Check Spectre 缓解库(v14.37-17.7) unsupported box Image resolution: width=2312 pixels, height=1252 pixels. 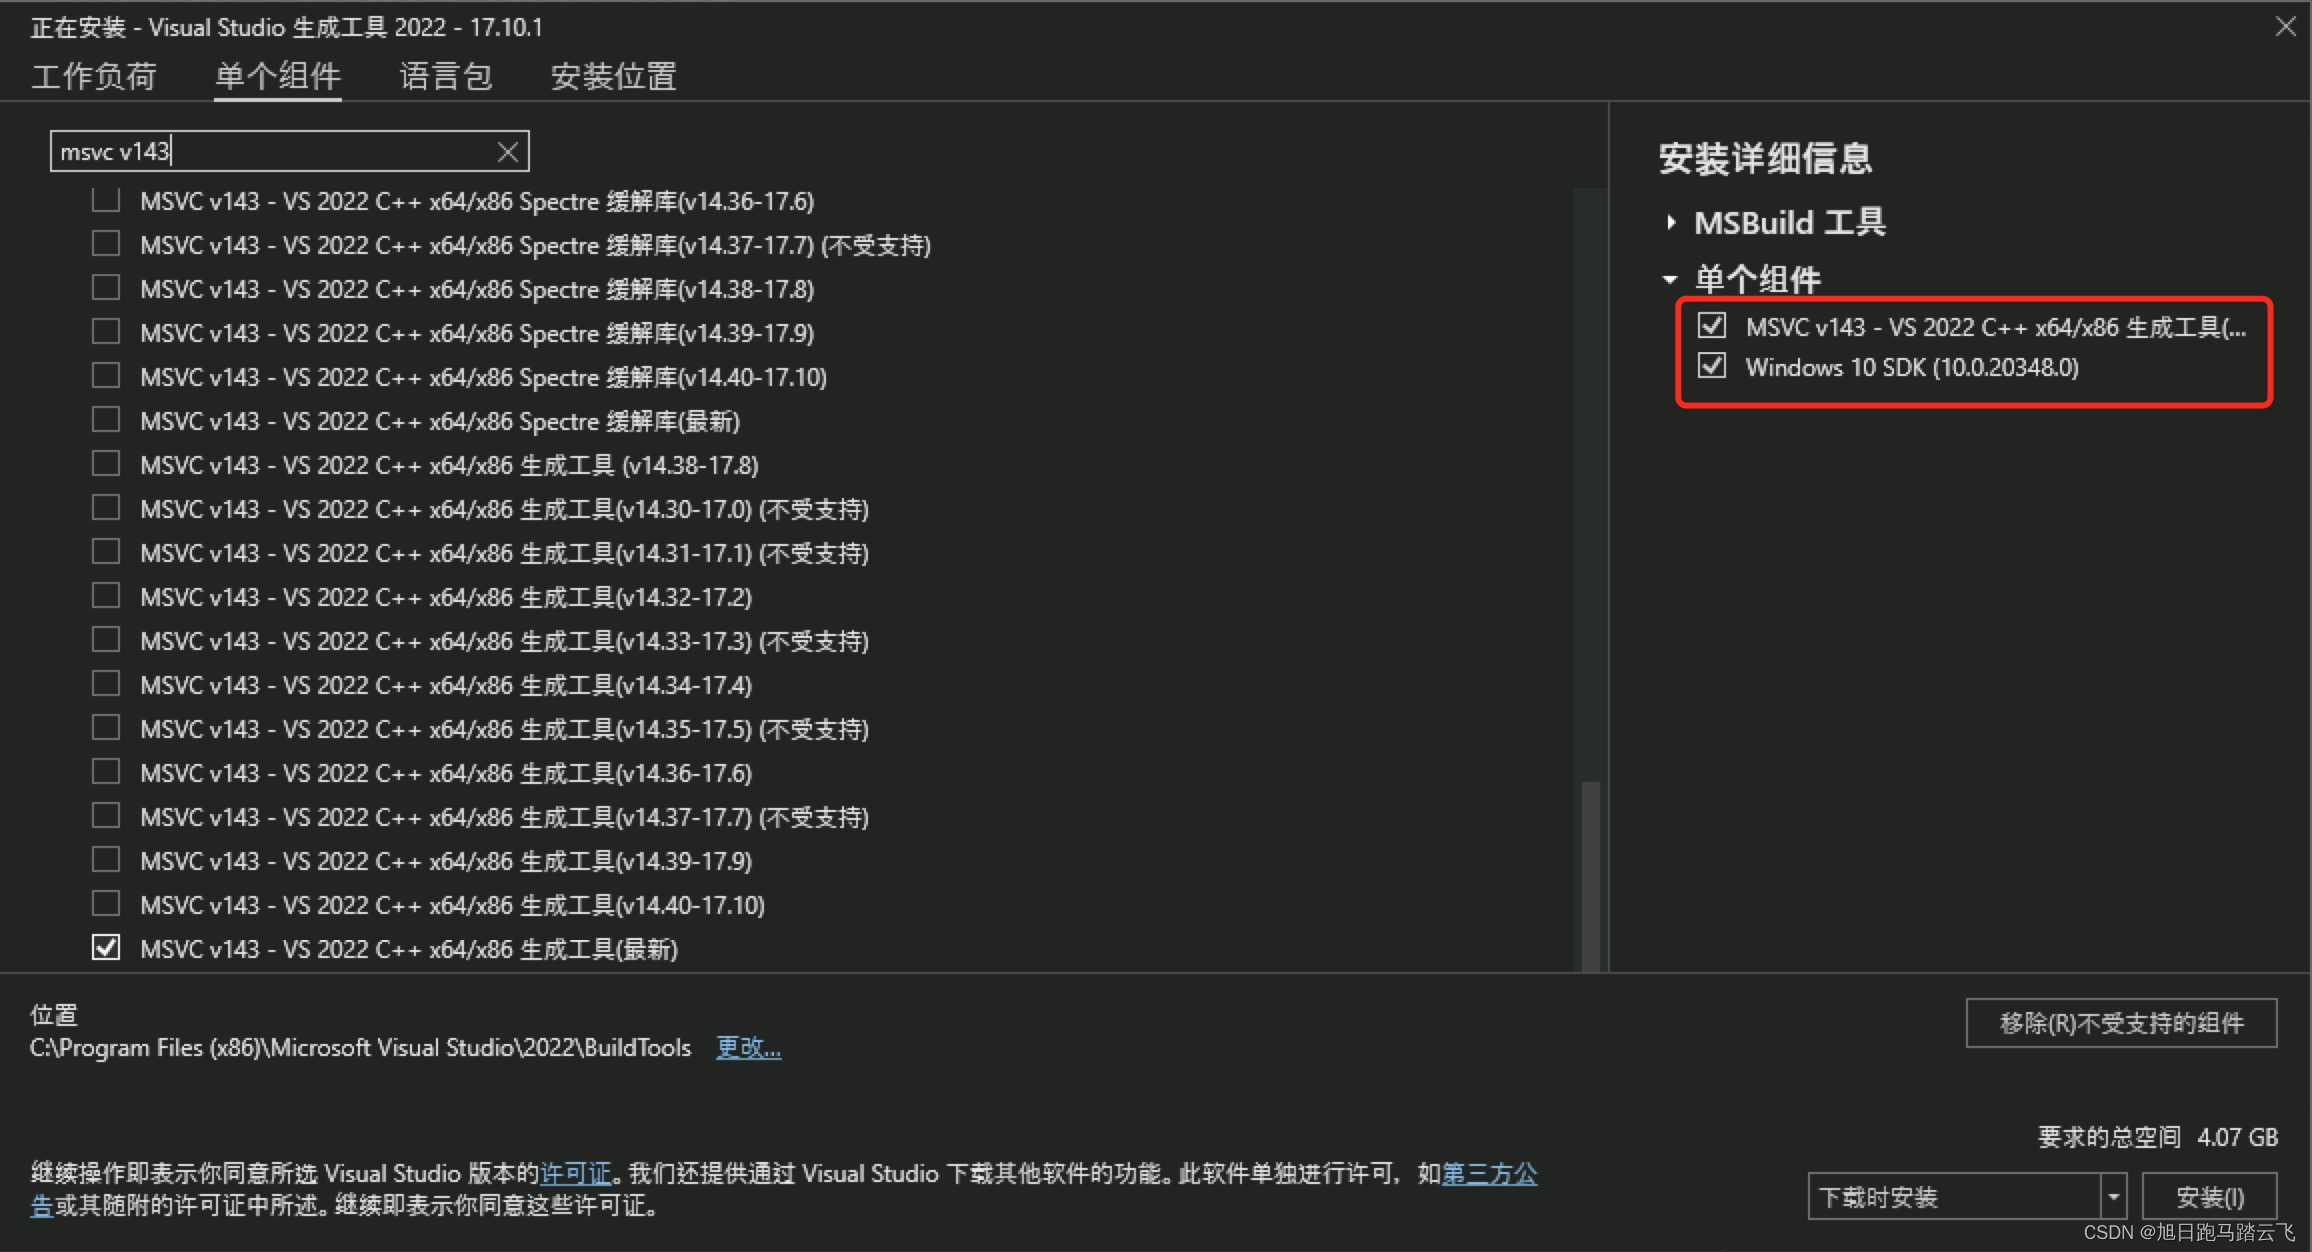tap(106, 244)
